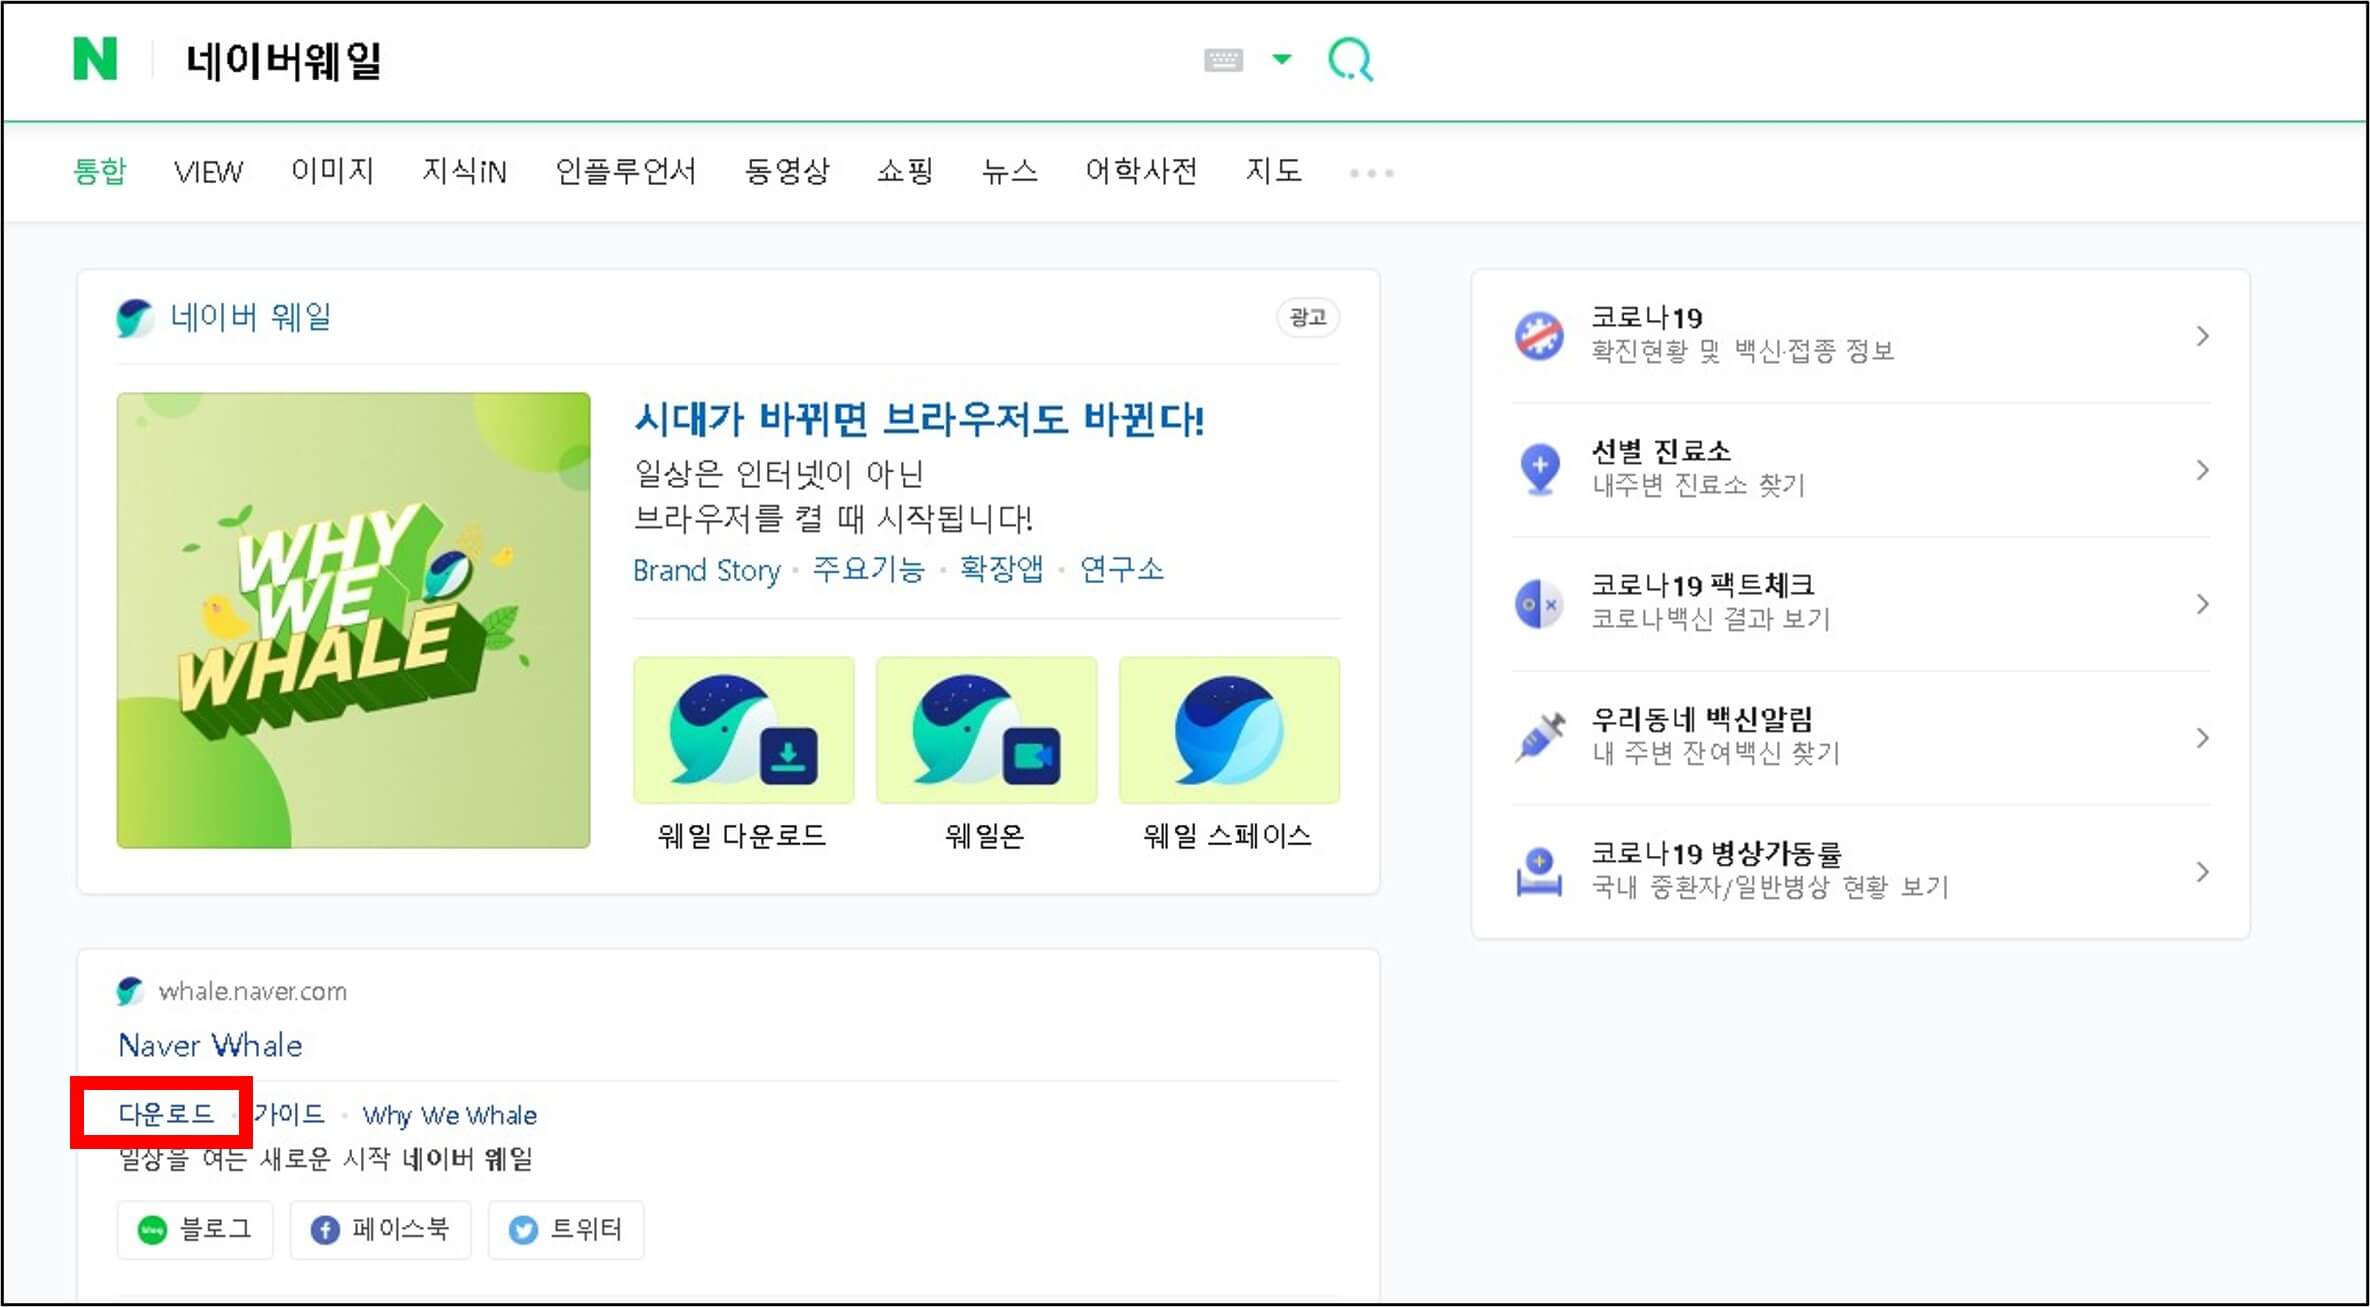The image size is (2370, 1307).
Task: Click the 트위터 button
Action: pos(565,1229)
